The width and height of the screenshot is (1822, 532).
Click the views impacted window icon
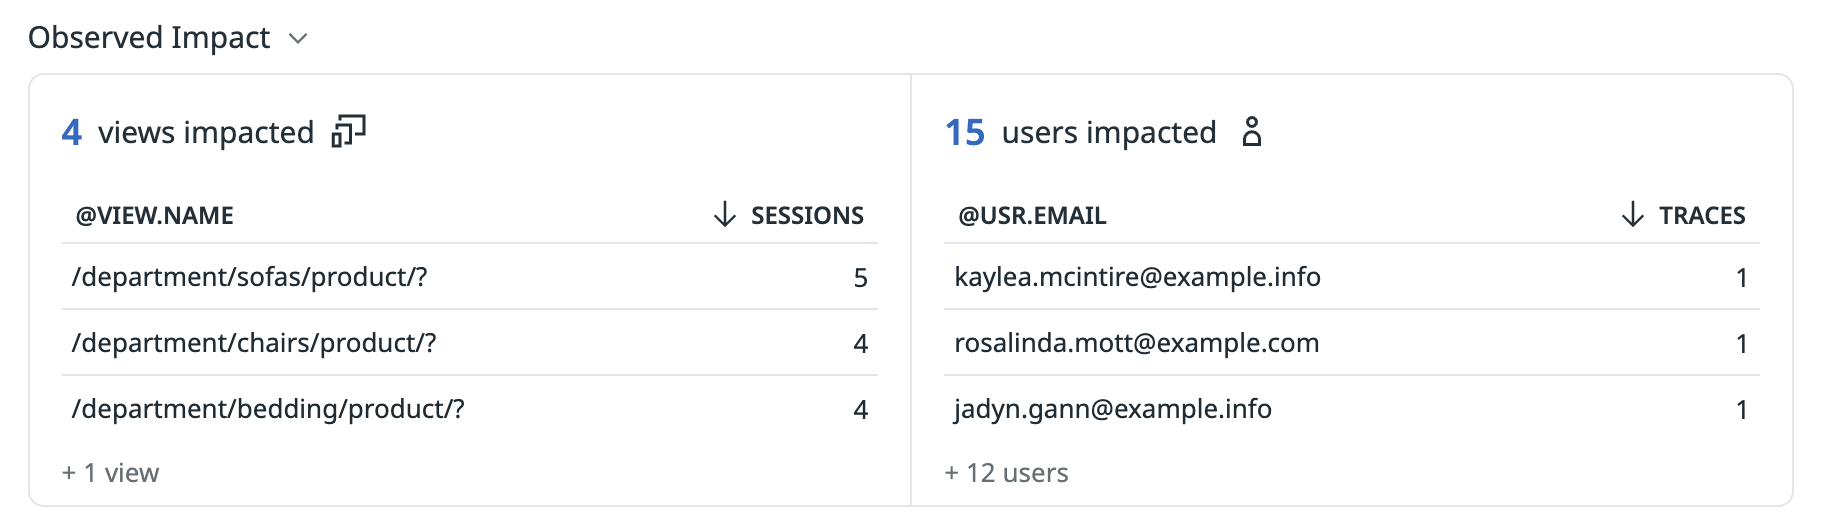348,131
